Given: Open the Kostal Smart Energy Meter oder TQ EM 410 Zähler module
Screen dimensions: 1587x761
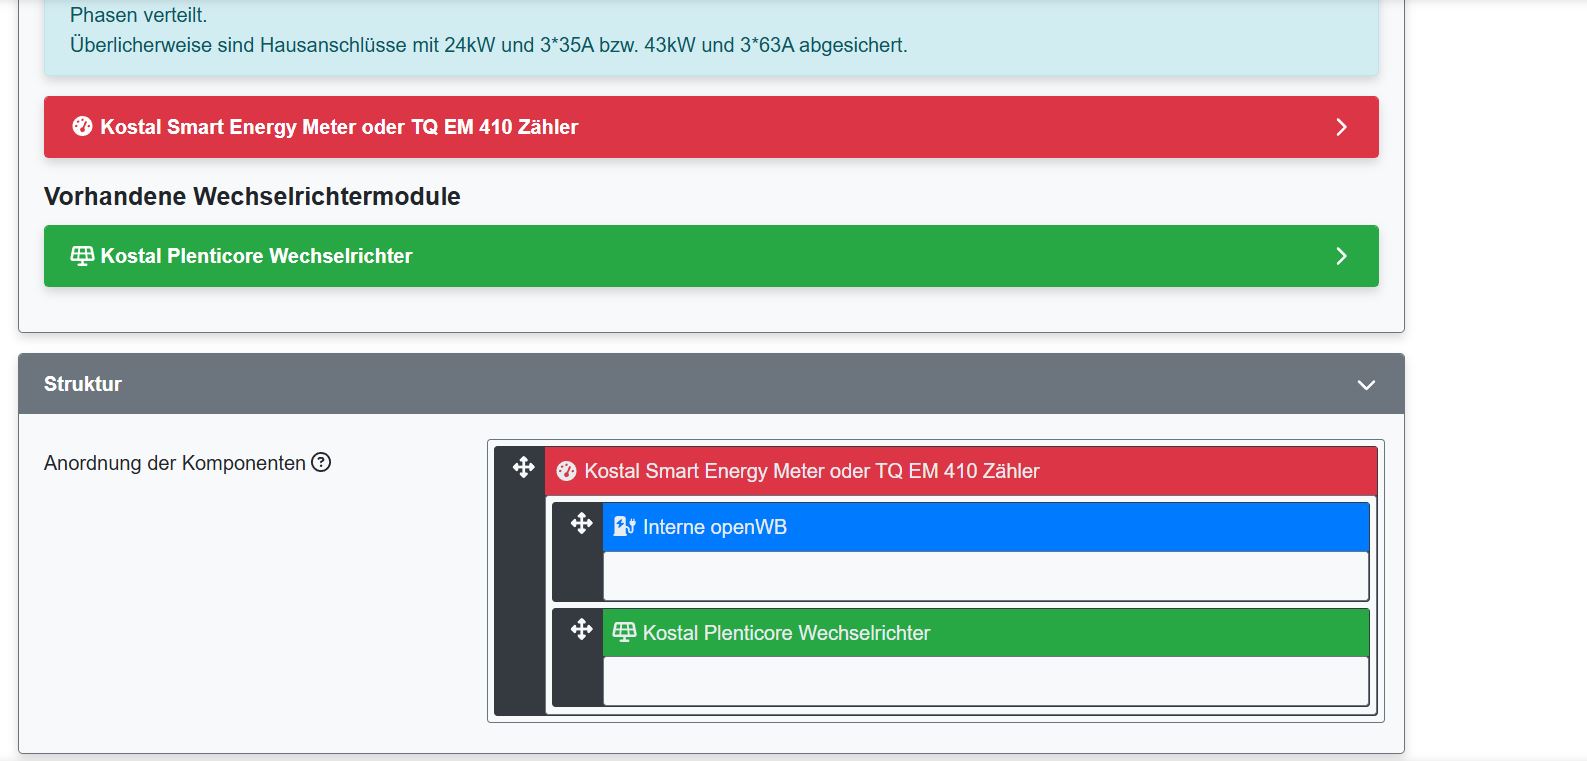Looking at the screenshot, I should (711, 127).
